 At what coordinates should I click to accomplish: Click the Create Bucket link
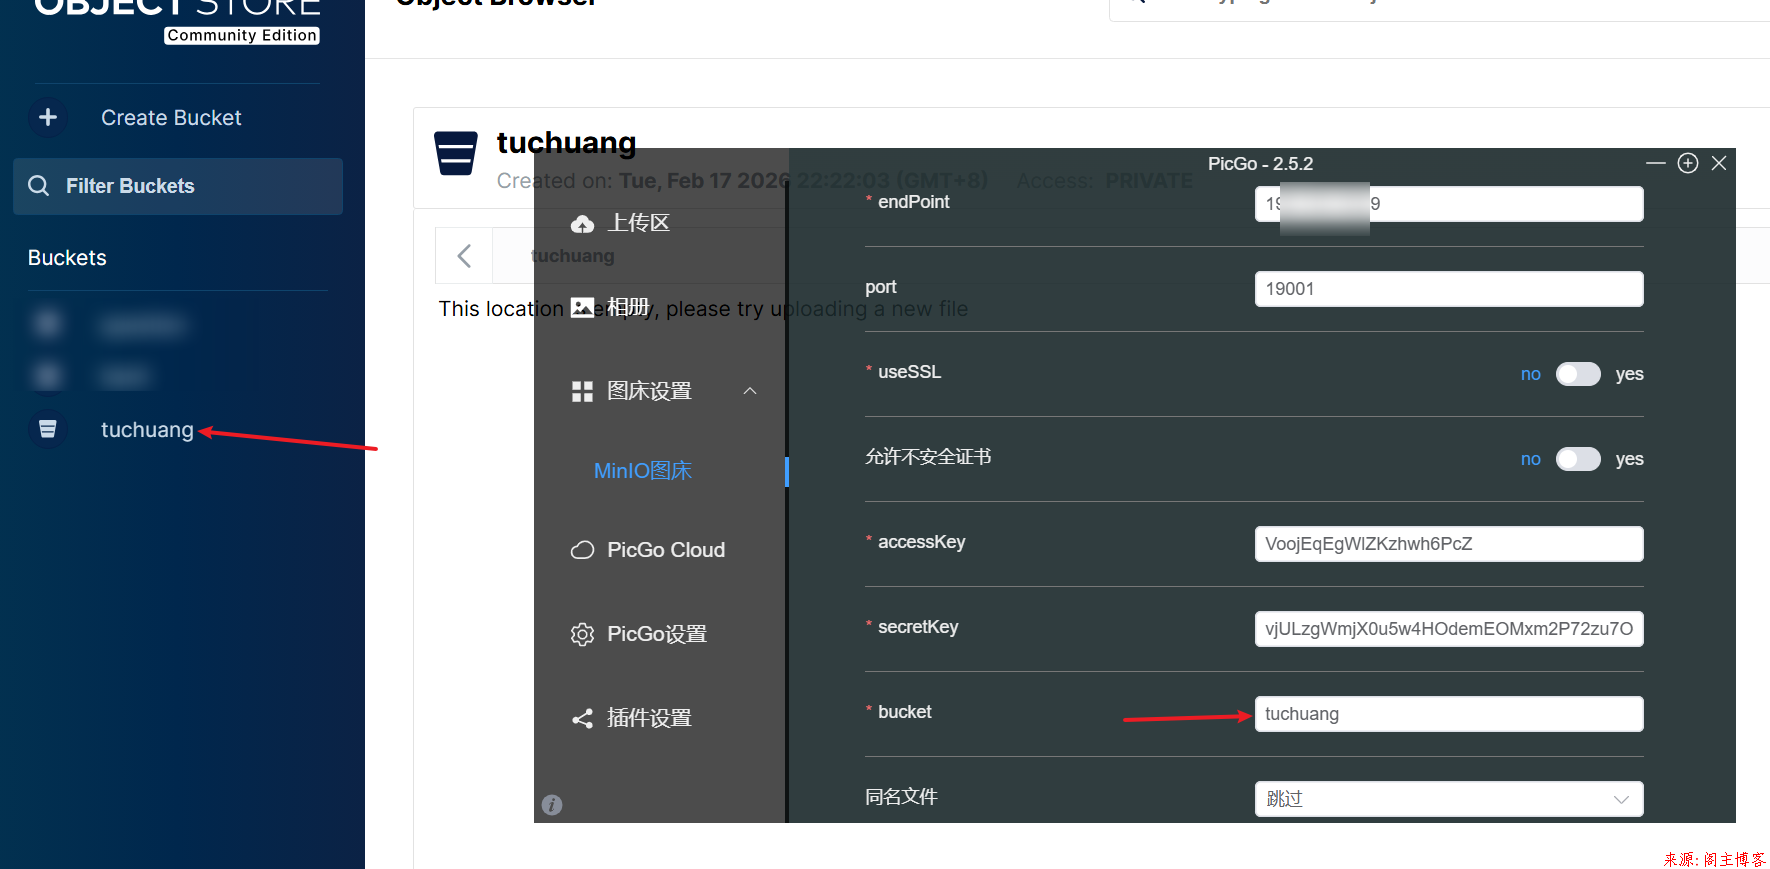(x=171, y=118)
